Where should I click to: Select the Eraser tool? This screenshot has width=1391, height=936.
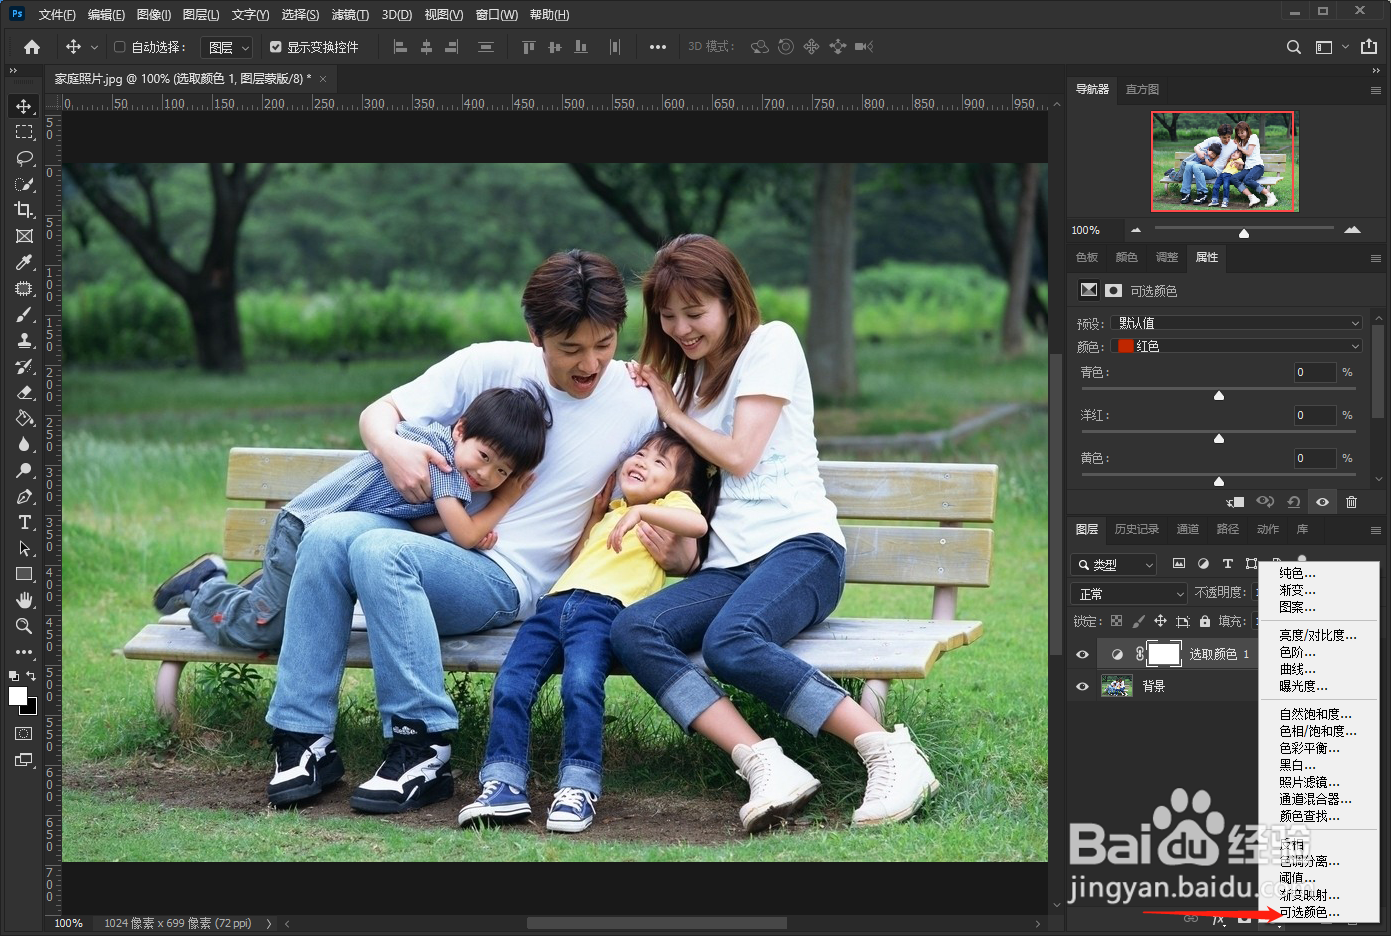click(x=24, y=392)
